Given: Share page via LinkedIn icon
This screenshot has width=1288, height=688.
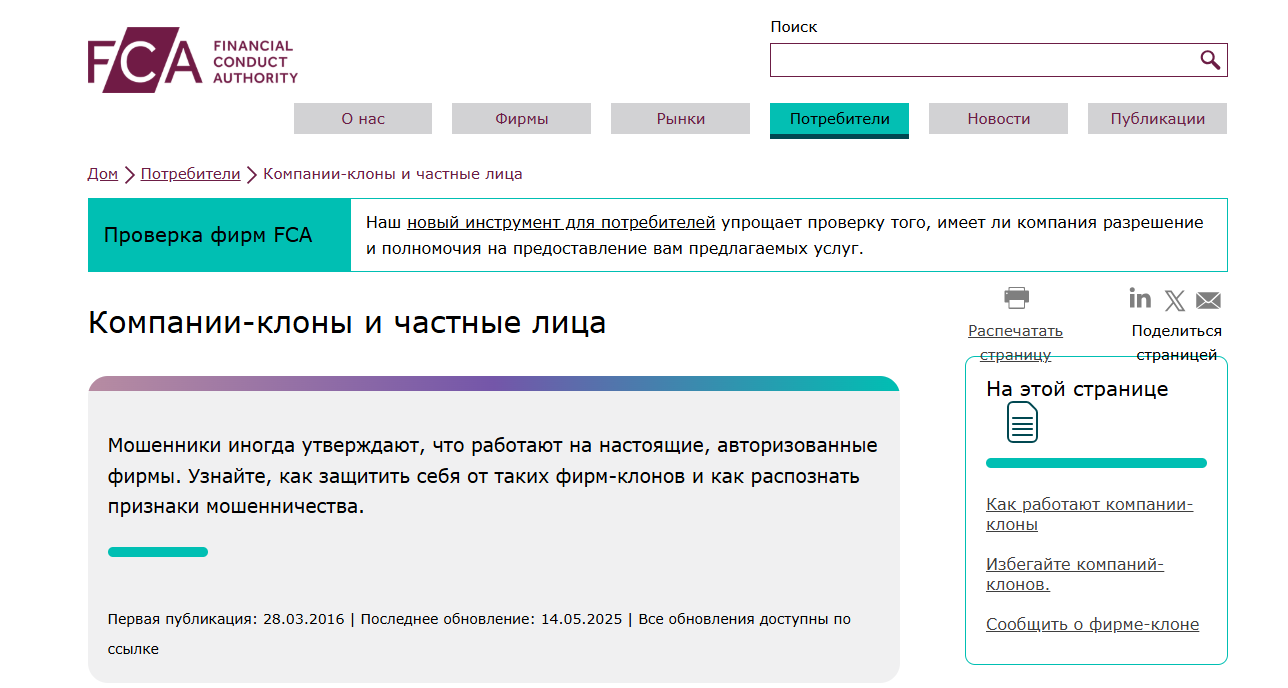Looking at the screenshot, I should [1140, 298].
